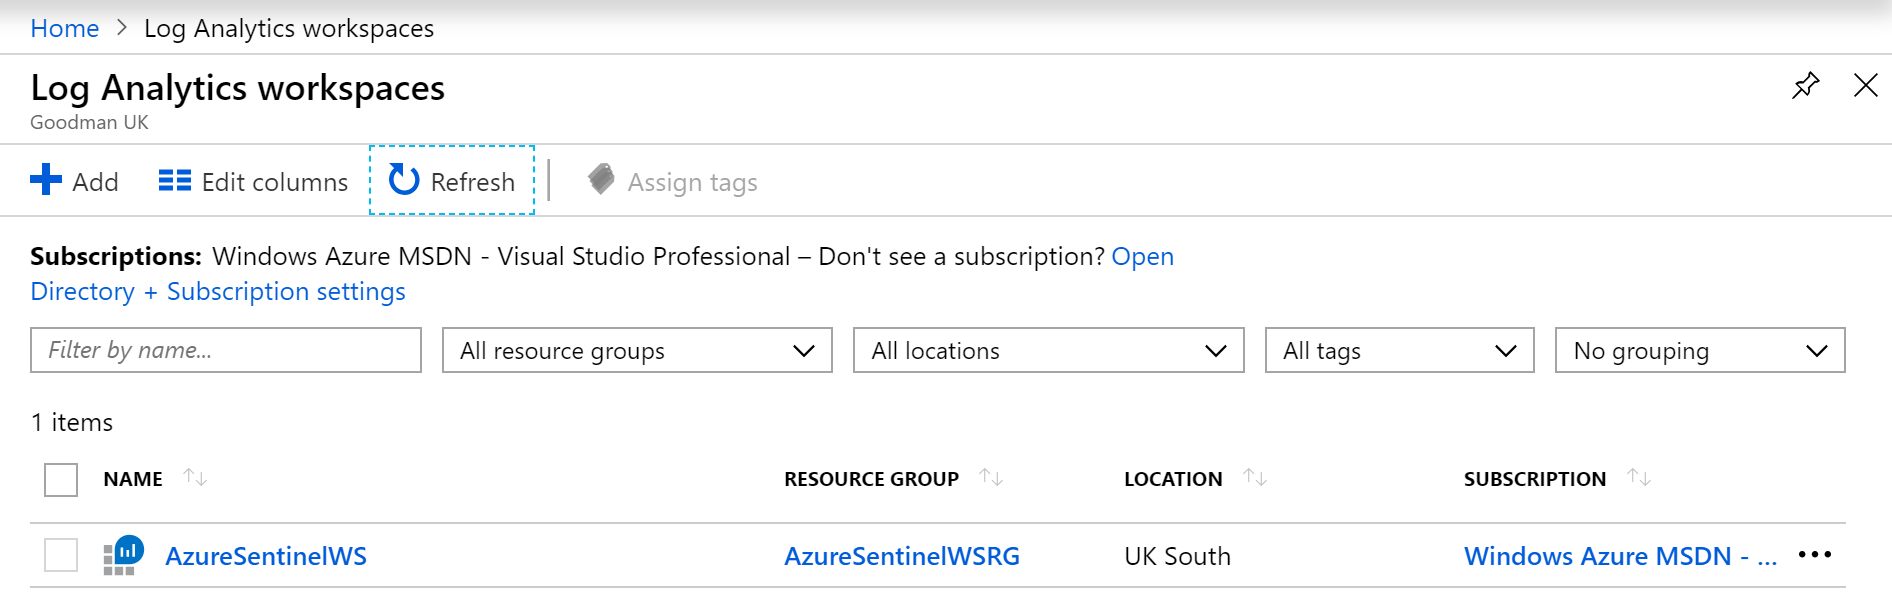
Task: Click the NAME column header
Action: (x=133, y=479)
